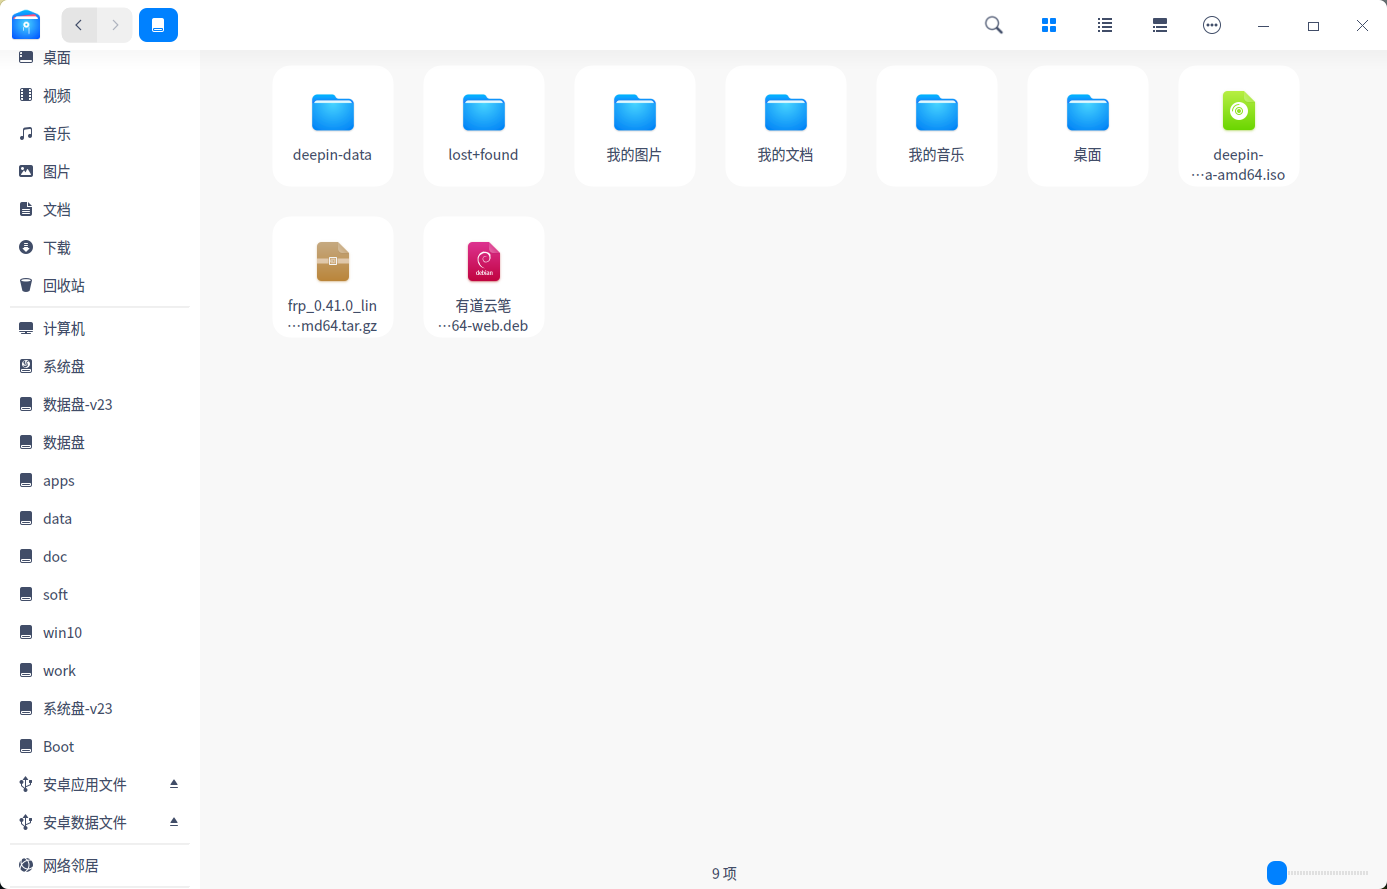Open 文档 in the sidebar
The width and height of the screenshot is (1387, 889).
100,210
